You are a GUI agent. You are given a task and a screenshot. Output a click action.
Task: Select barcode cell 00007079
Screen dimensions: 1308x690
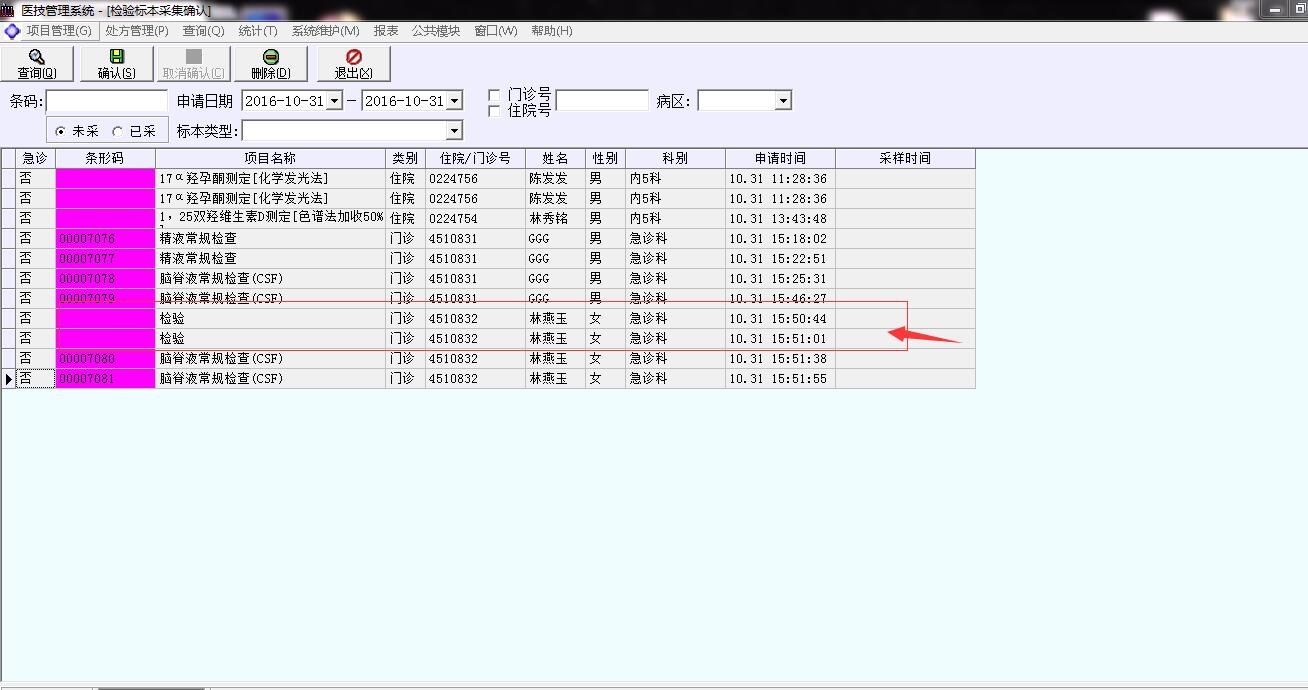(x=105, y=299)
